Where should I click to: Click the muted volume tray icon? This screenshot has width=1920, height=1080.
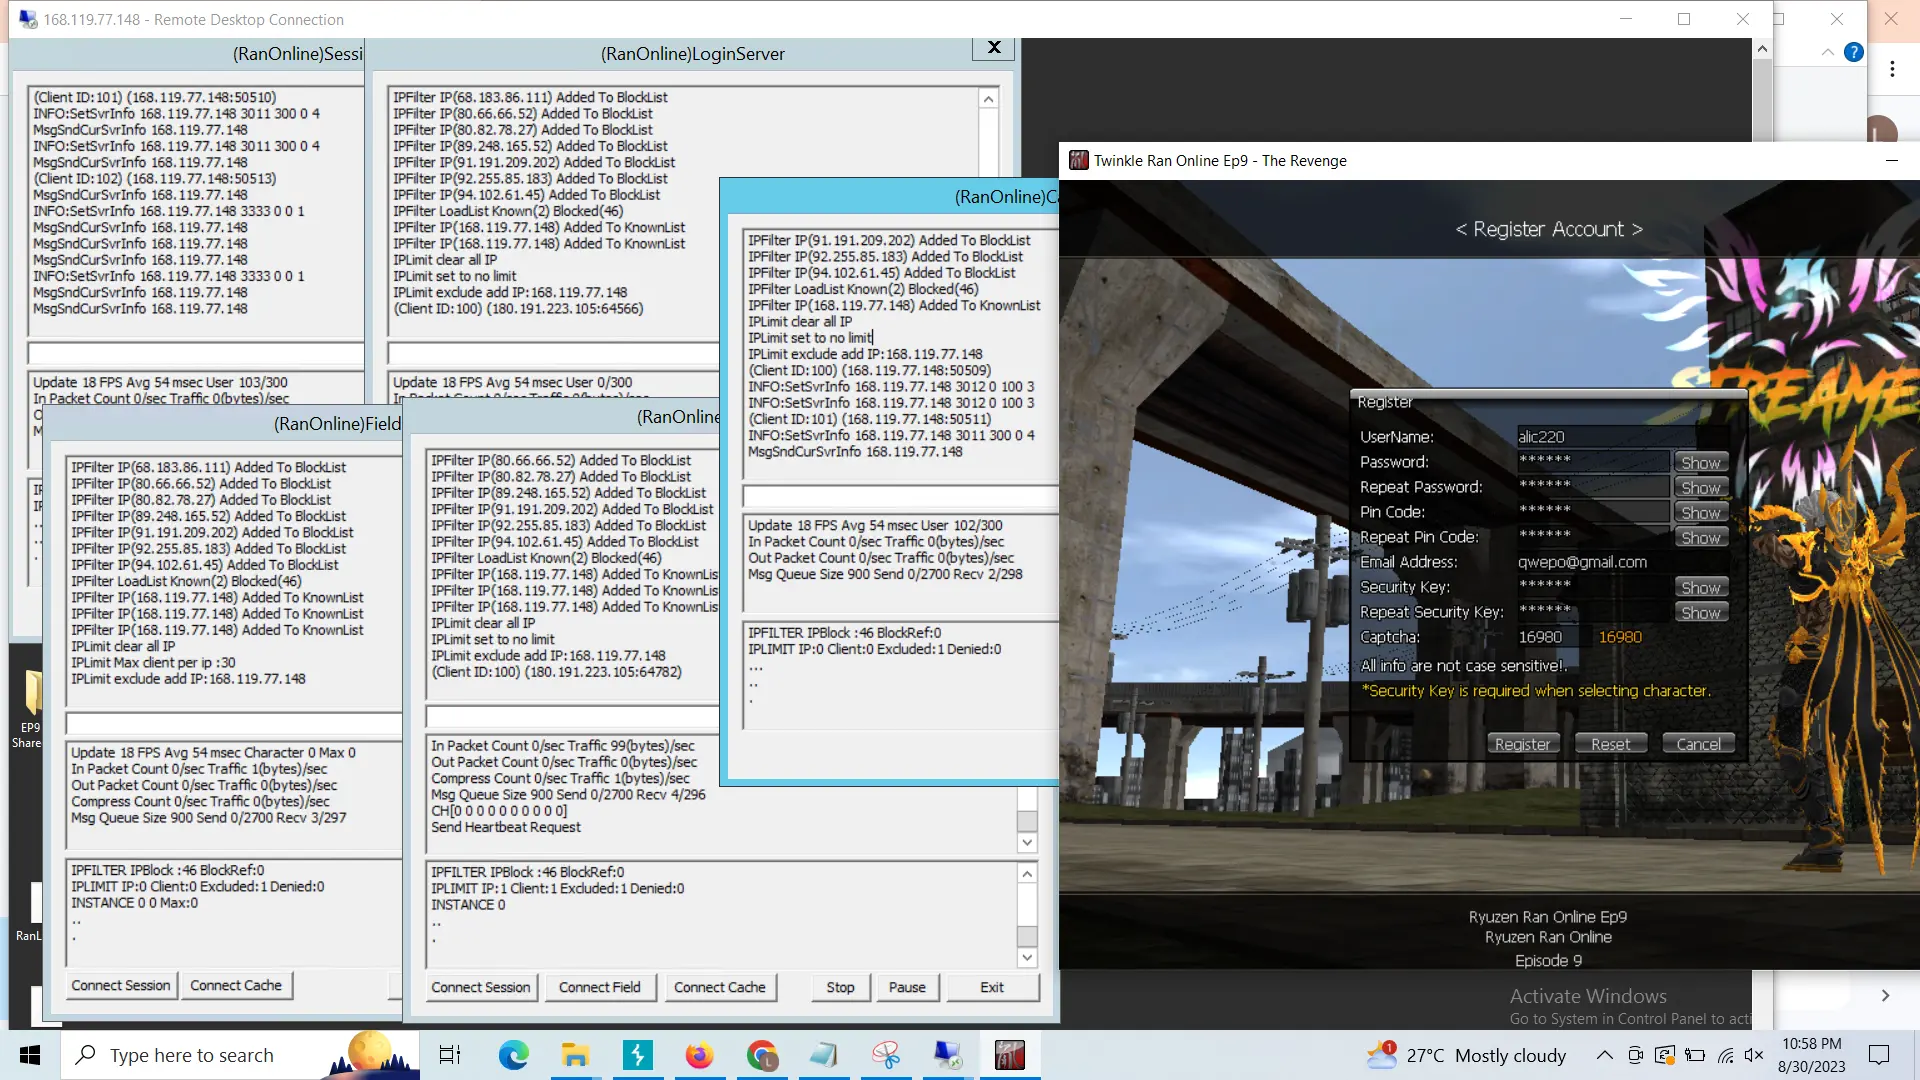pos(1754,1055)
